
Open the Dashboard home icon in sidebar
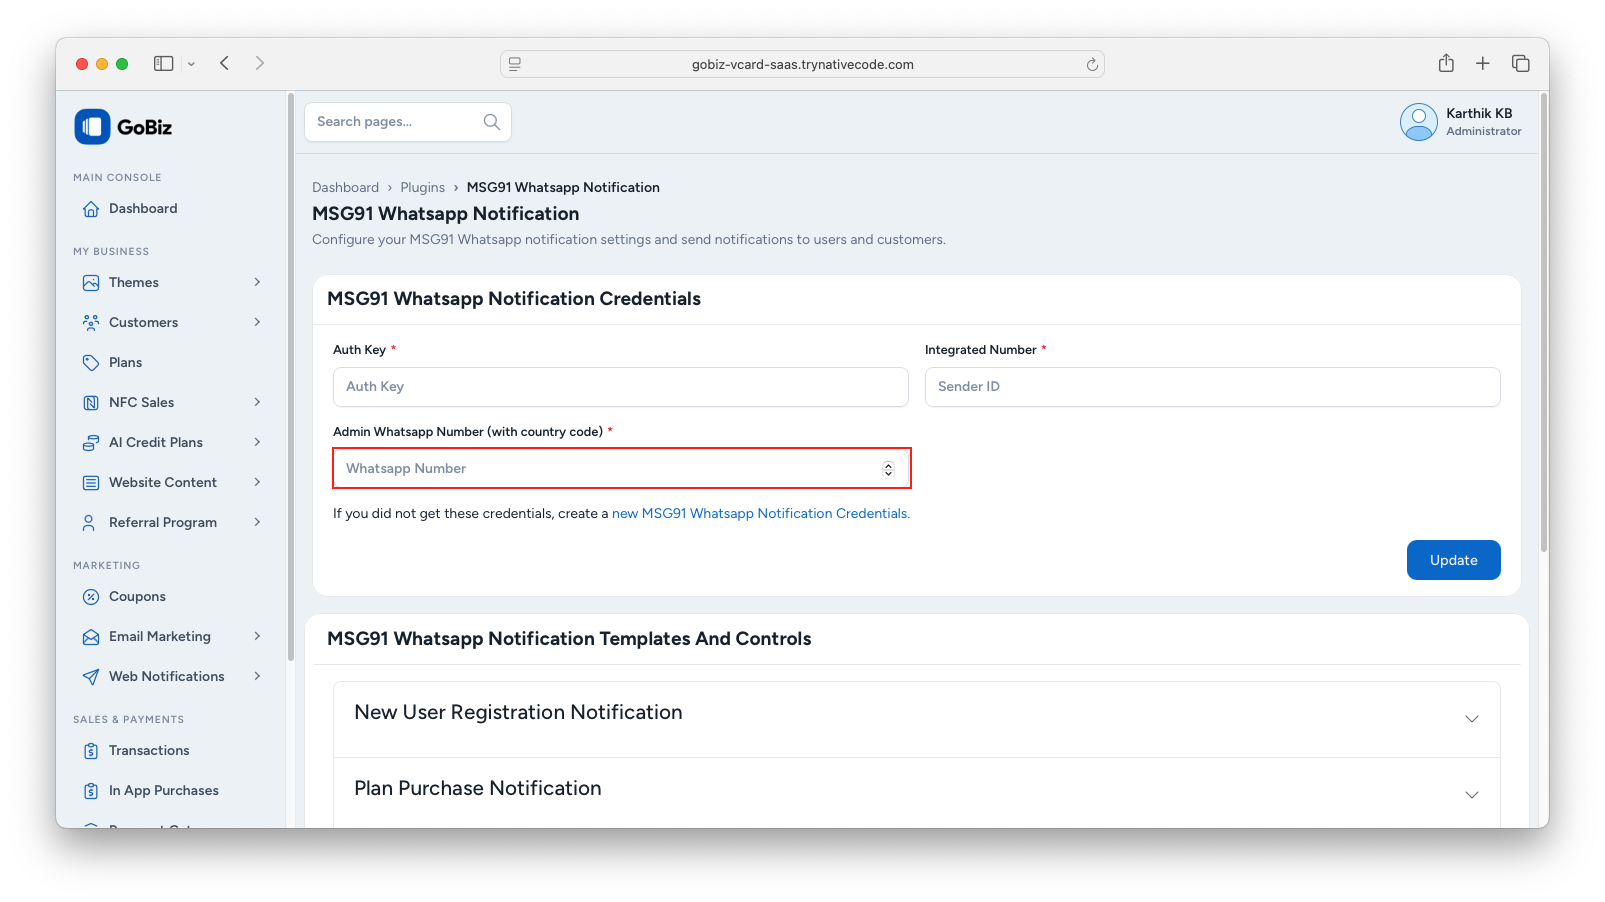[x=91, y=209]
